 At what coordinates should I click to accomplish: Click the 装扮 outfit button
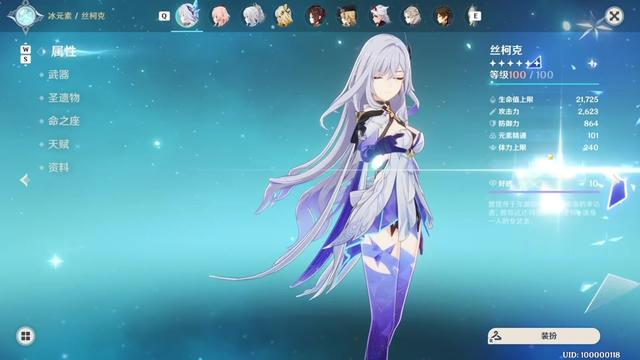tap(544, 336)
